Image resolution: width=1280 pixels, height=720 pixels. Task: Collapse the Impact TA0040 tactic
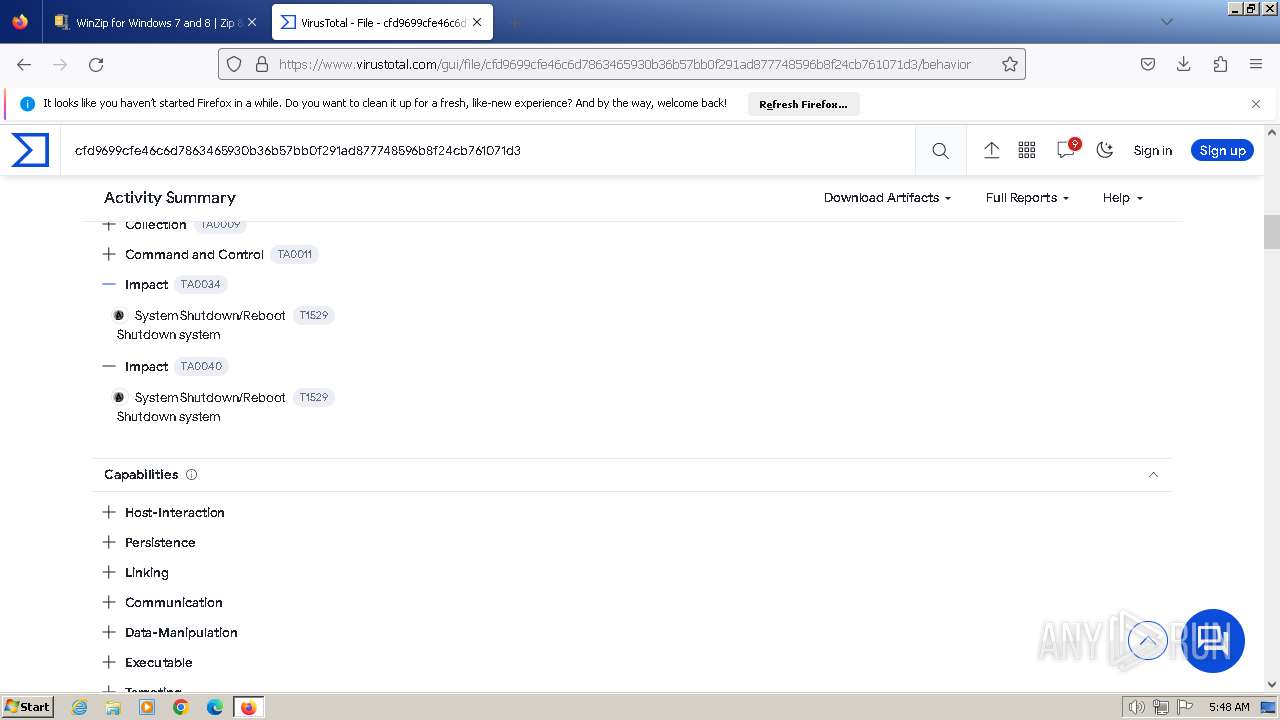(x=110, y=366)
